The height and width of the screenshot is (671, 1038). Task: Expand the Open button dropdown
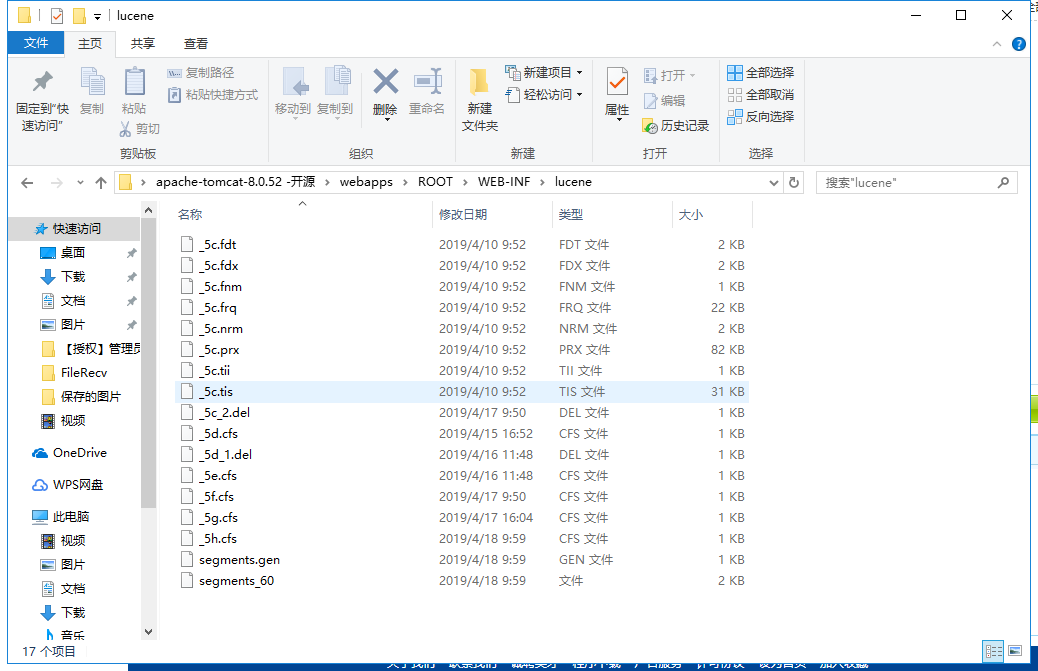692,75
